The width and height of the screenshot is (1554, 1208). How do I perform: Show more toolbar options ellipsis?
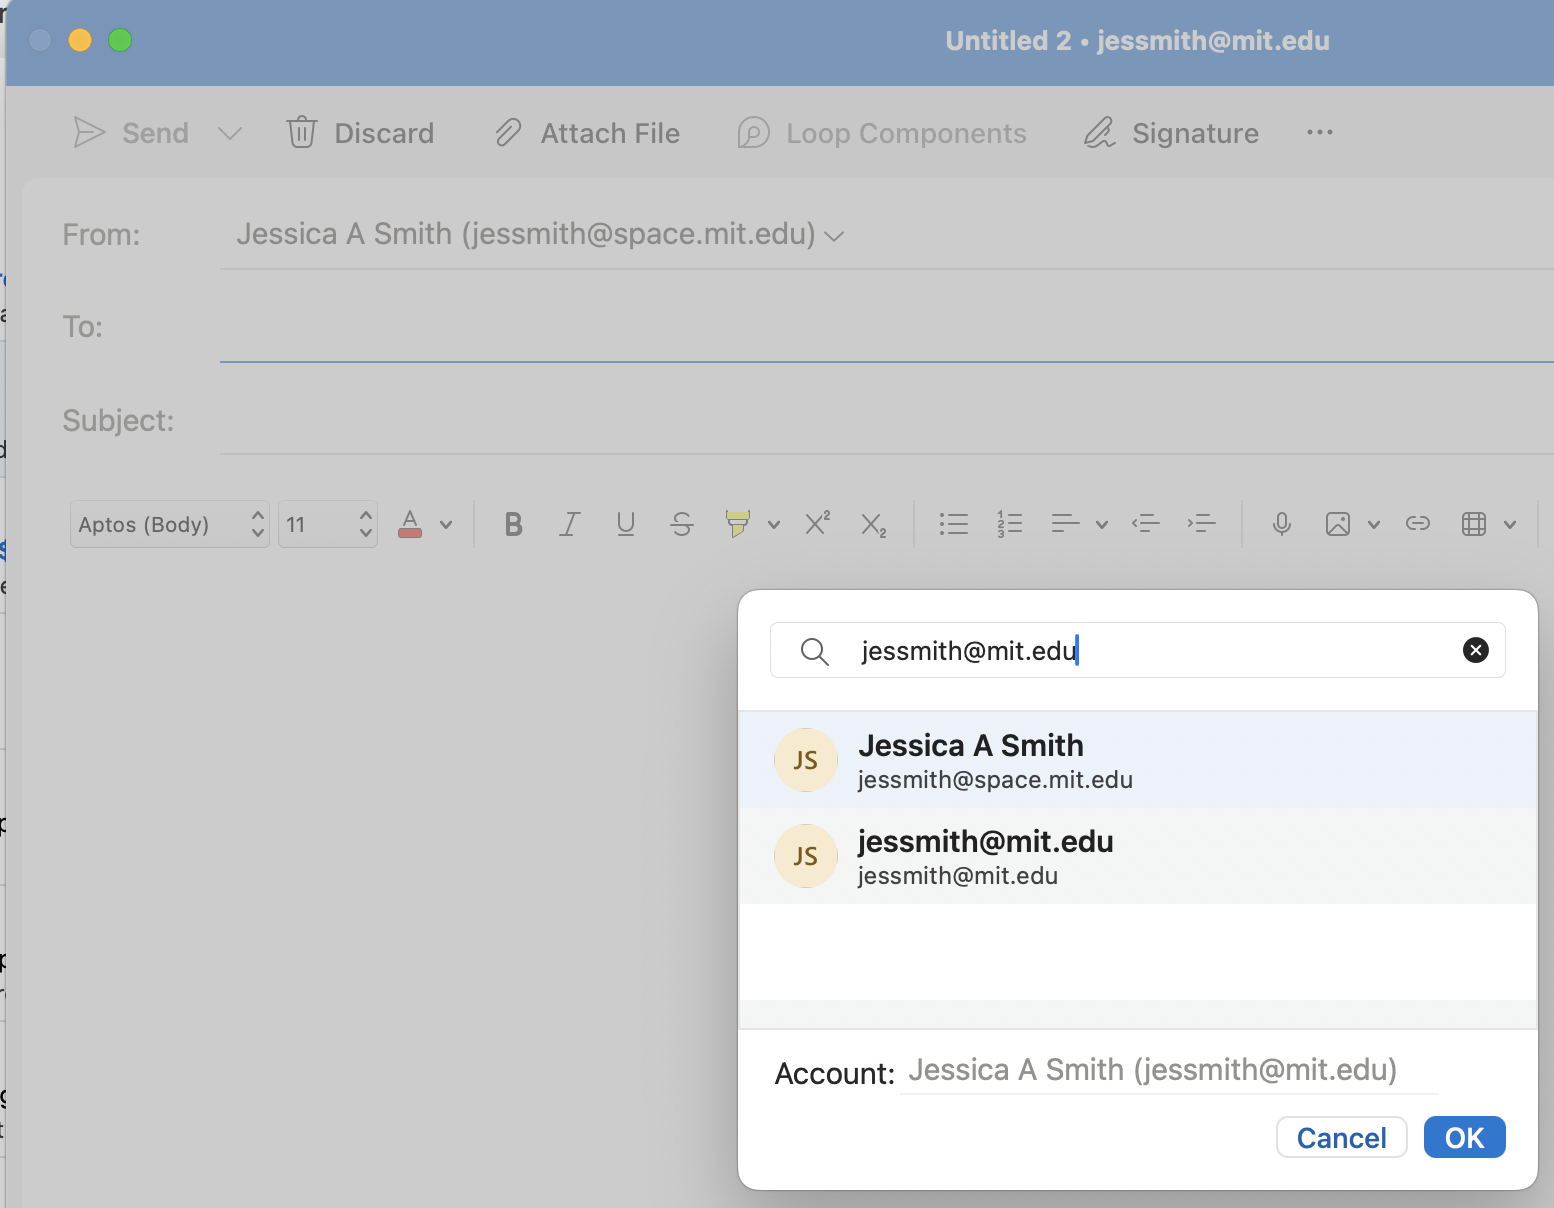pyautogui.click(x=1320, y=133)
